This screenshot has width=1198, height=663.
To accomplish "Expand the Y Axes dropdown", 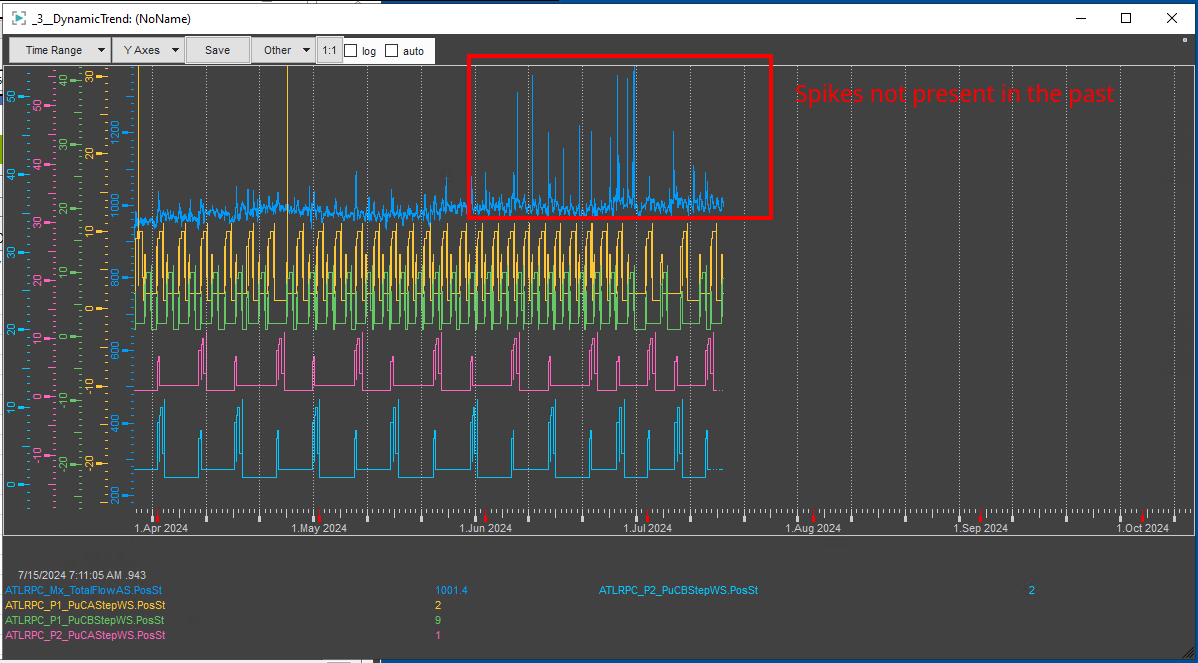I will tap(148, 50).
